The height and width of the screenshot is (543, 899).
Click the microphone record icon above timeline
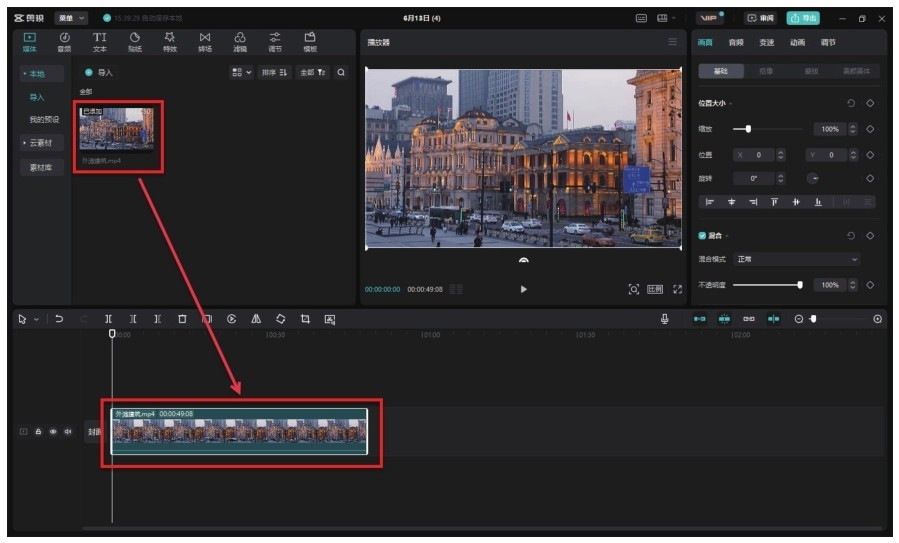[665, 319]
